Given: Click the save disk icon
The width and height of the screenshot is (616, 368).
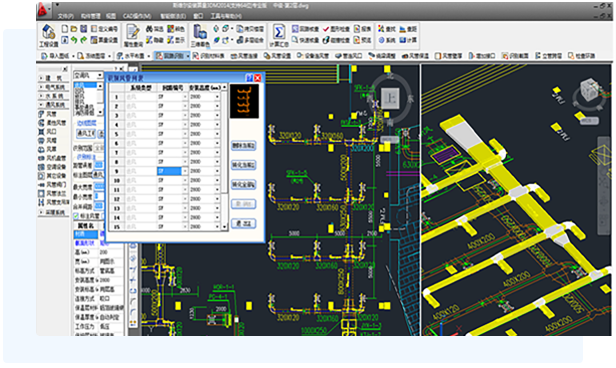Looking at the screenshot, I should pos(84,29).
